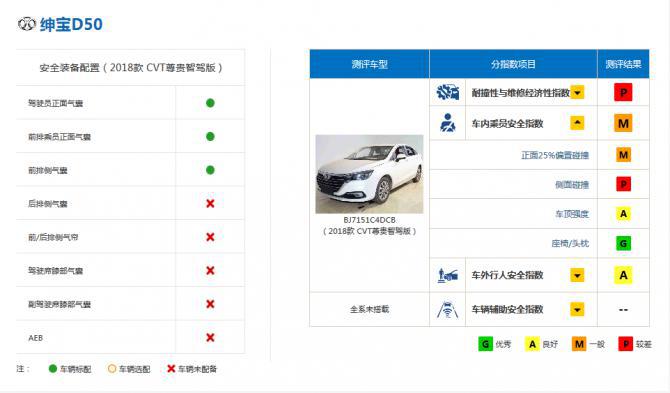Click the model code BJ7151C4DCB
Viewport: 670px width, 393px height.
pos(369,220)
